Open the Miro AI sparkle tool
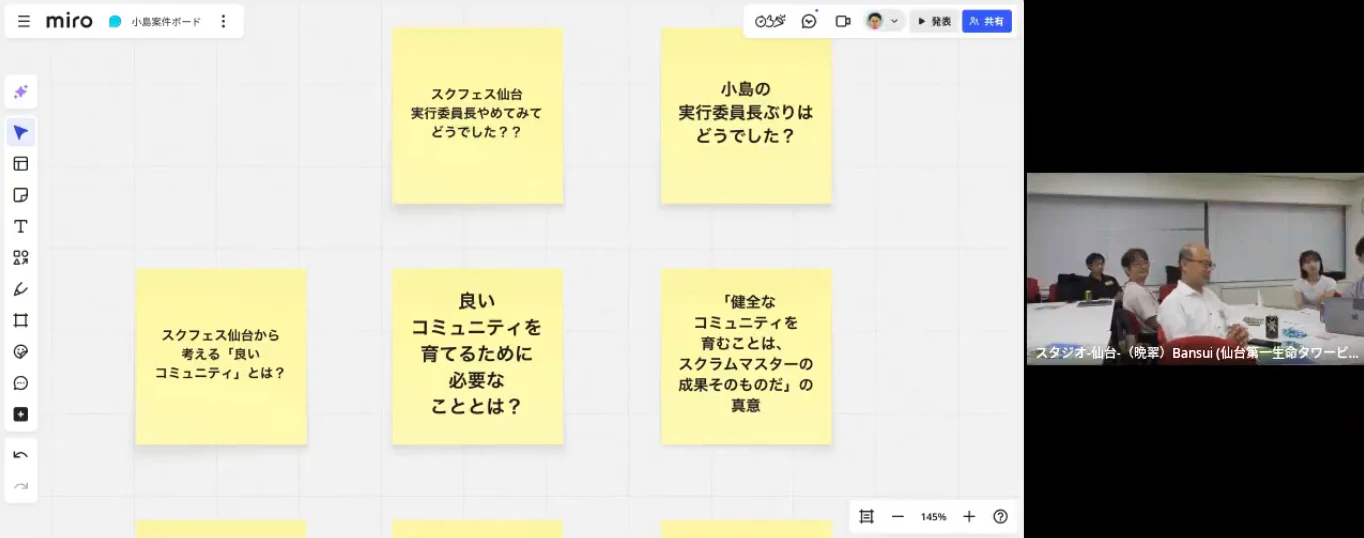Screen dimensions: 1364x538 click(x=20, y=92)
